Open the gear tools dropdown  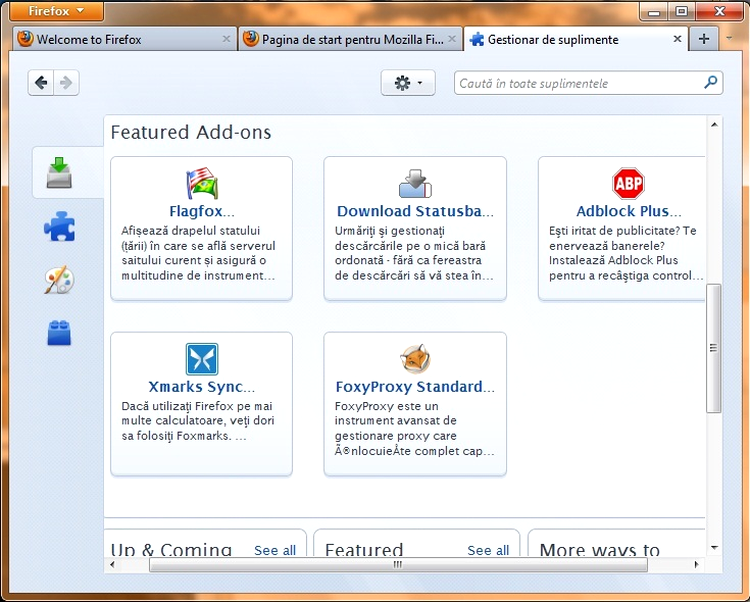(408, 83)
